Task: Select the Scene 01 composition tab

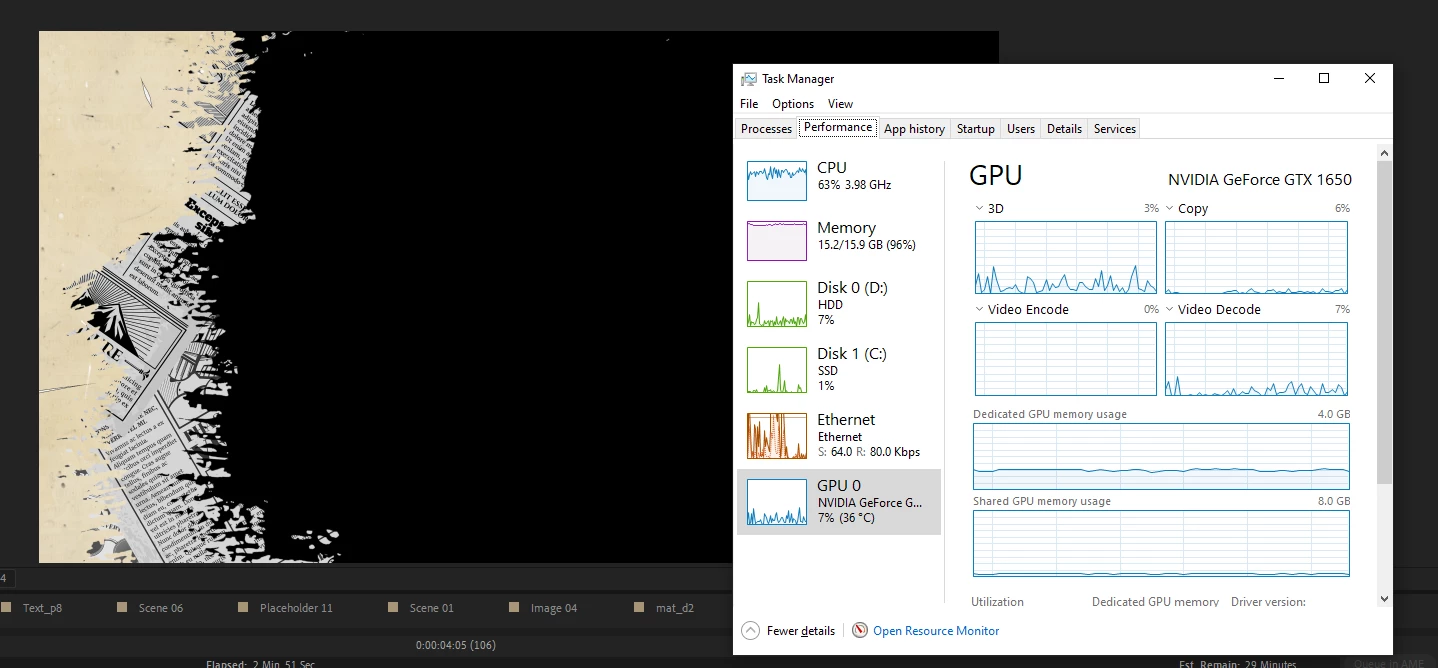Action: point(432,608)
